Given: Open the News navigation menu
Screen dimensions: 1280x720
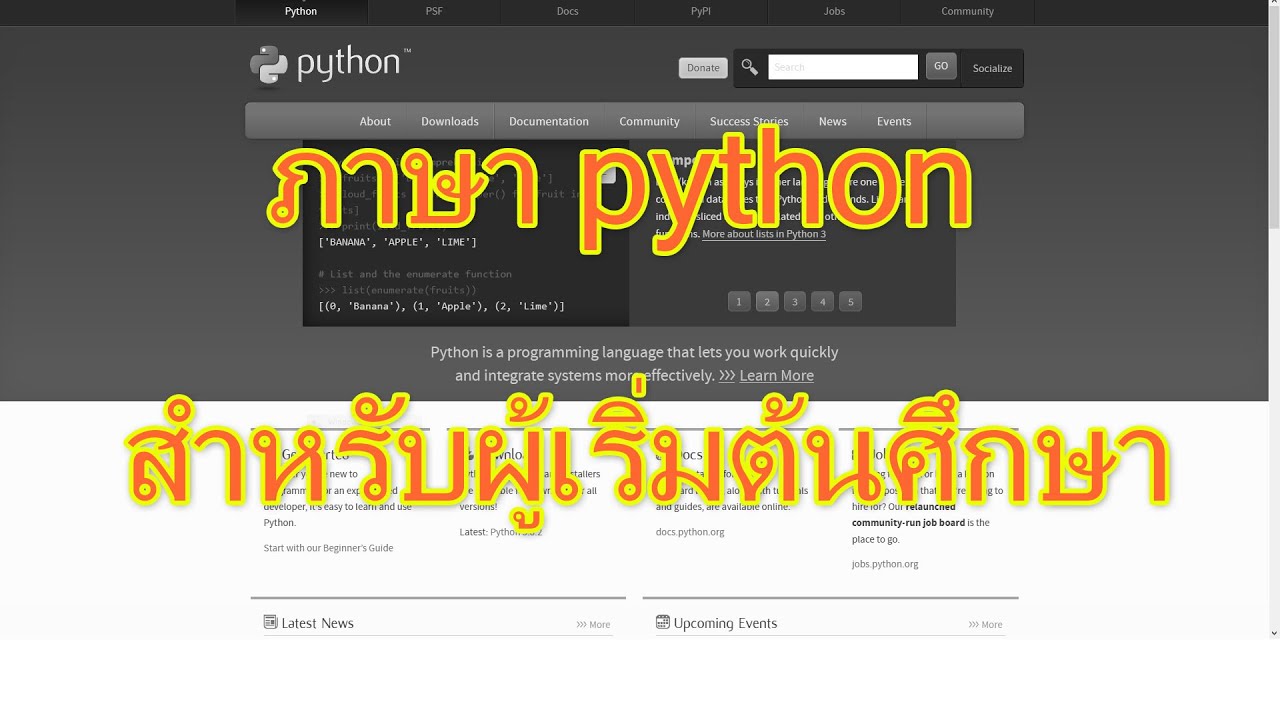Looking at the screenshot, I should click(832, 121).
